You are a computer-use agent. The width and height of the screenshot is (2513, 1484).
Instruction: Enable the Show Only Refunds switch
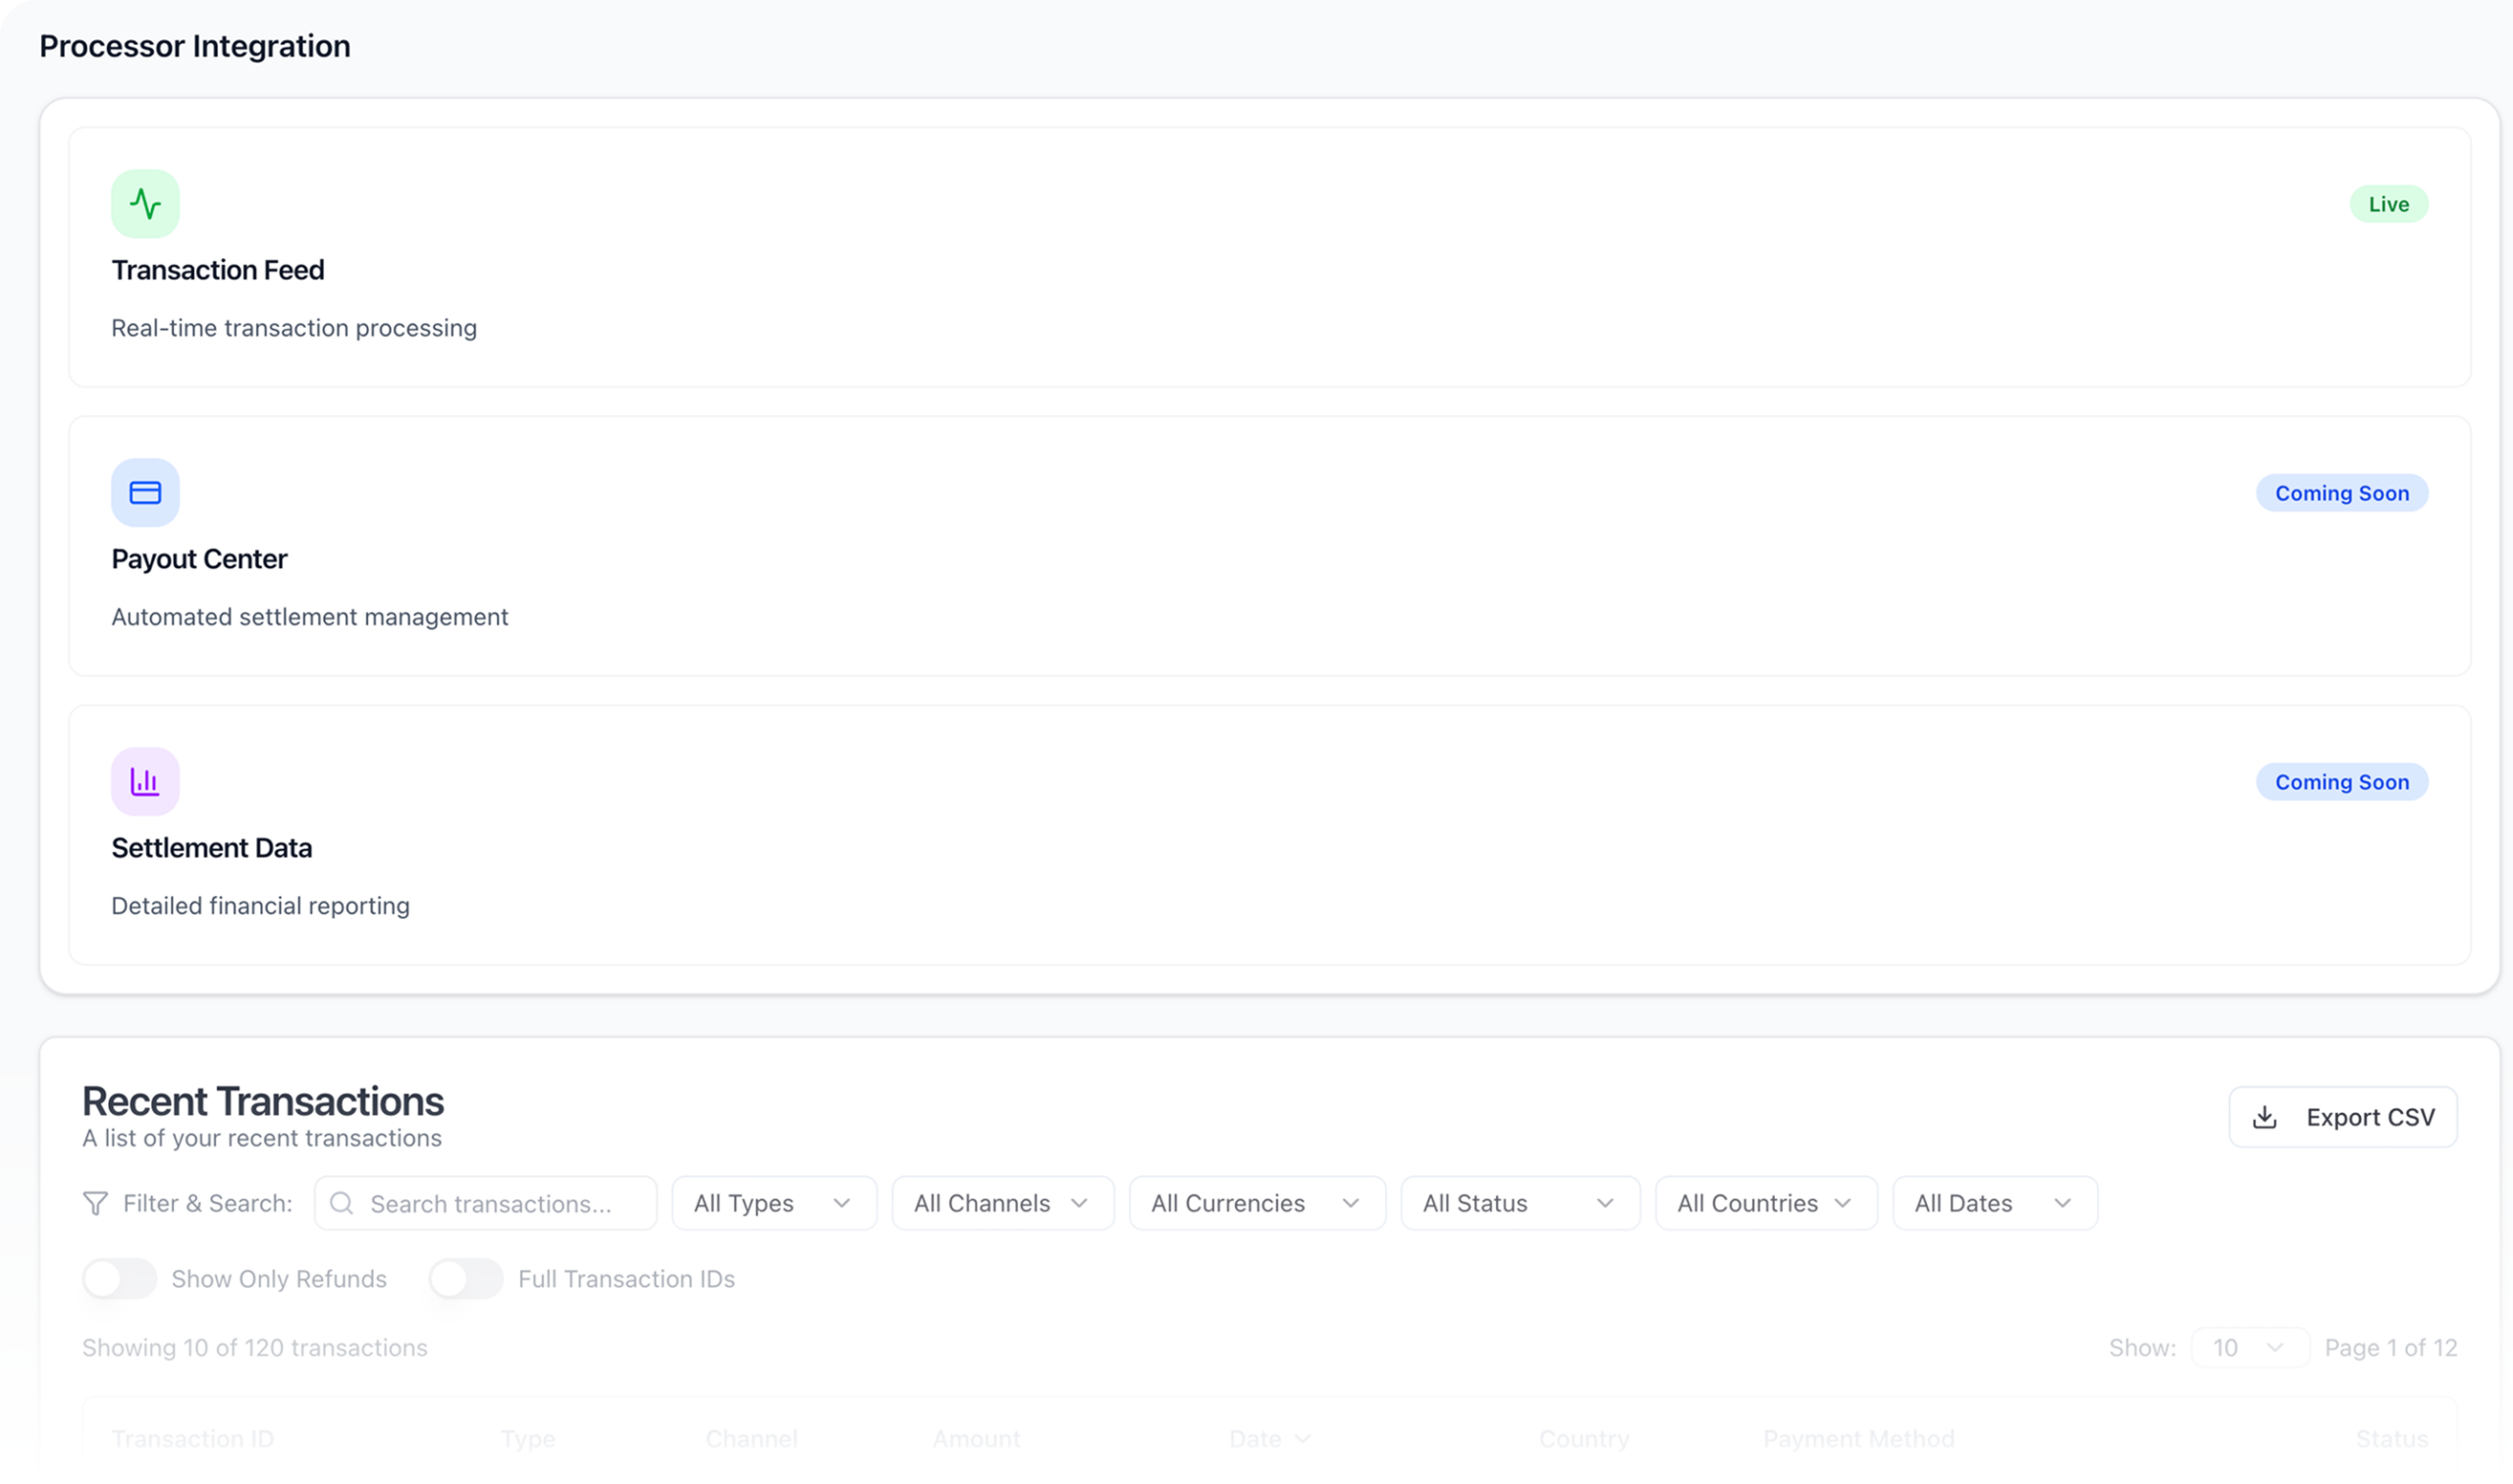(120, 1279)
